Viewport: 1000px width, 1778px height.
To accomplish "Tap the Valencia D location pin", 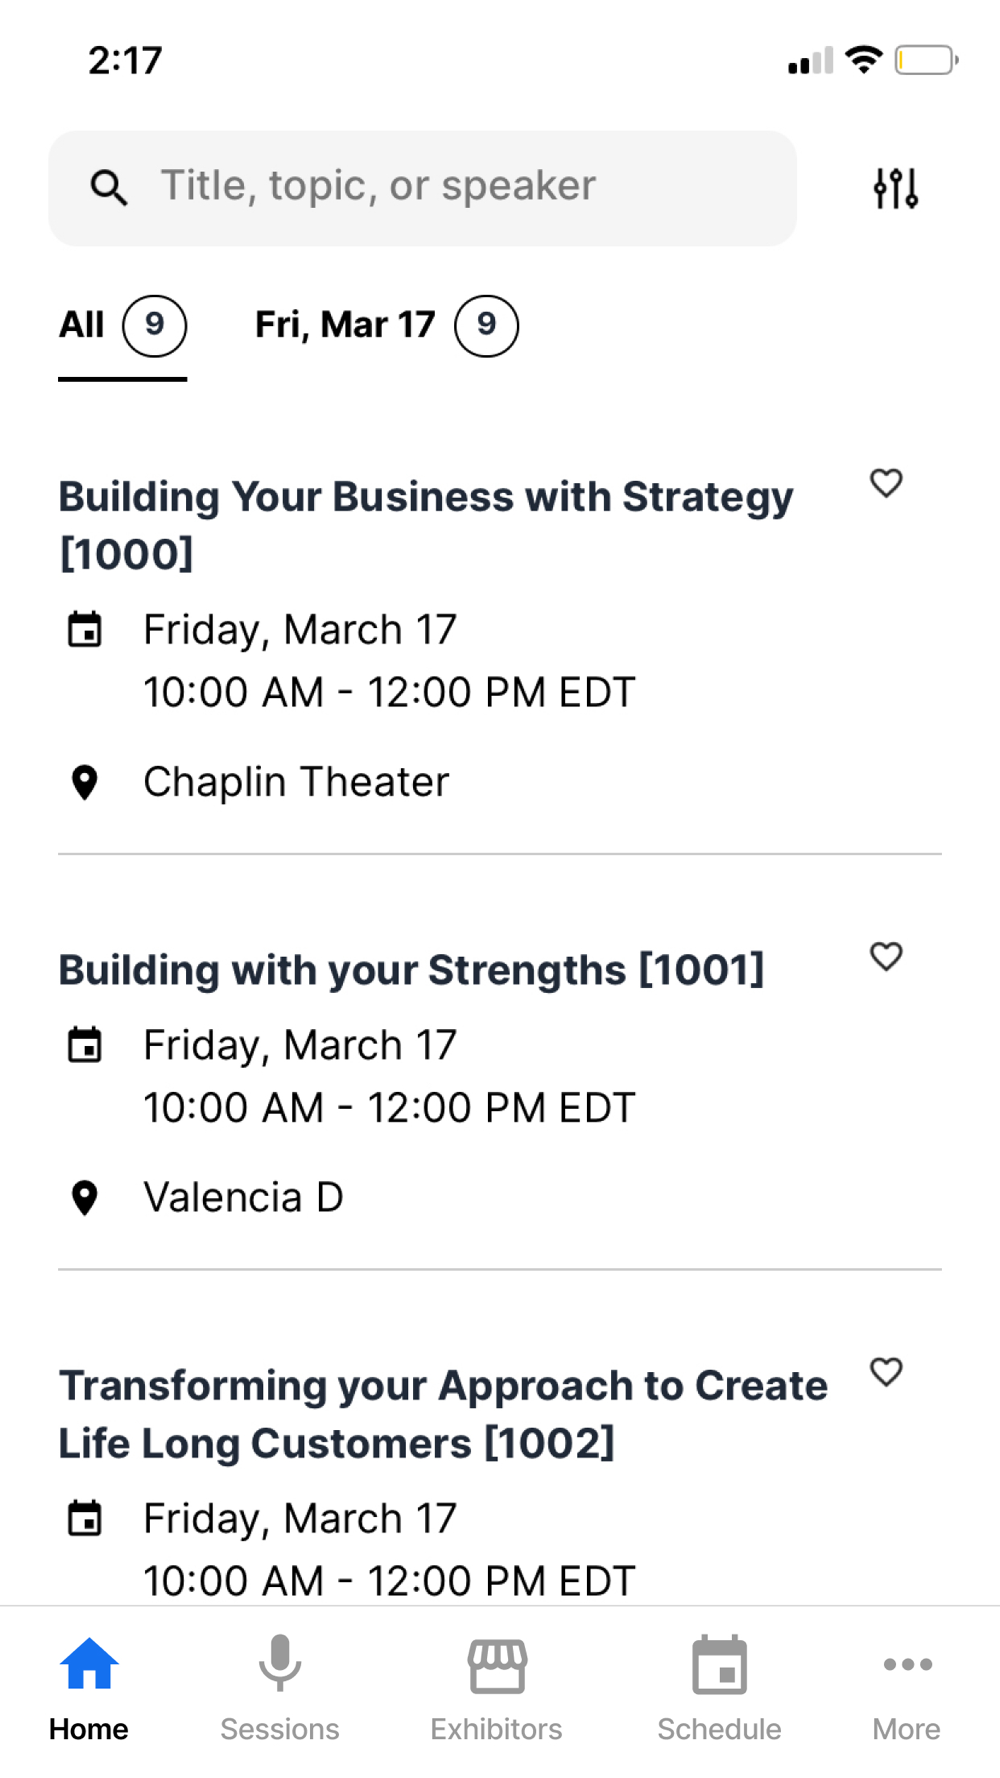I will pos(85,1197).
